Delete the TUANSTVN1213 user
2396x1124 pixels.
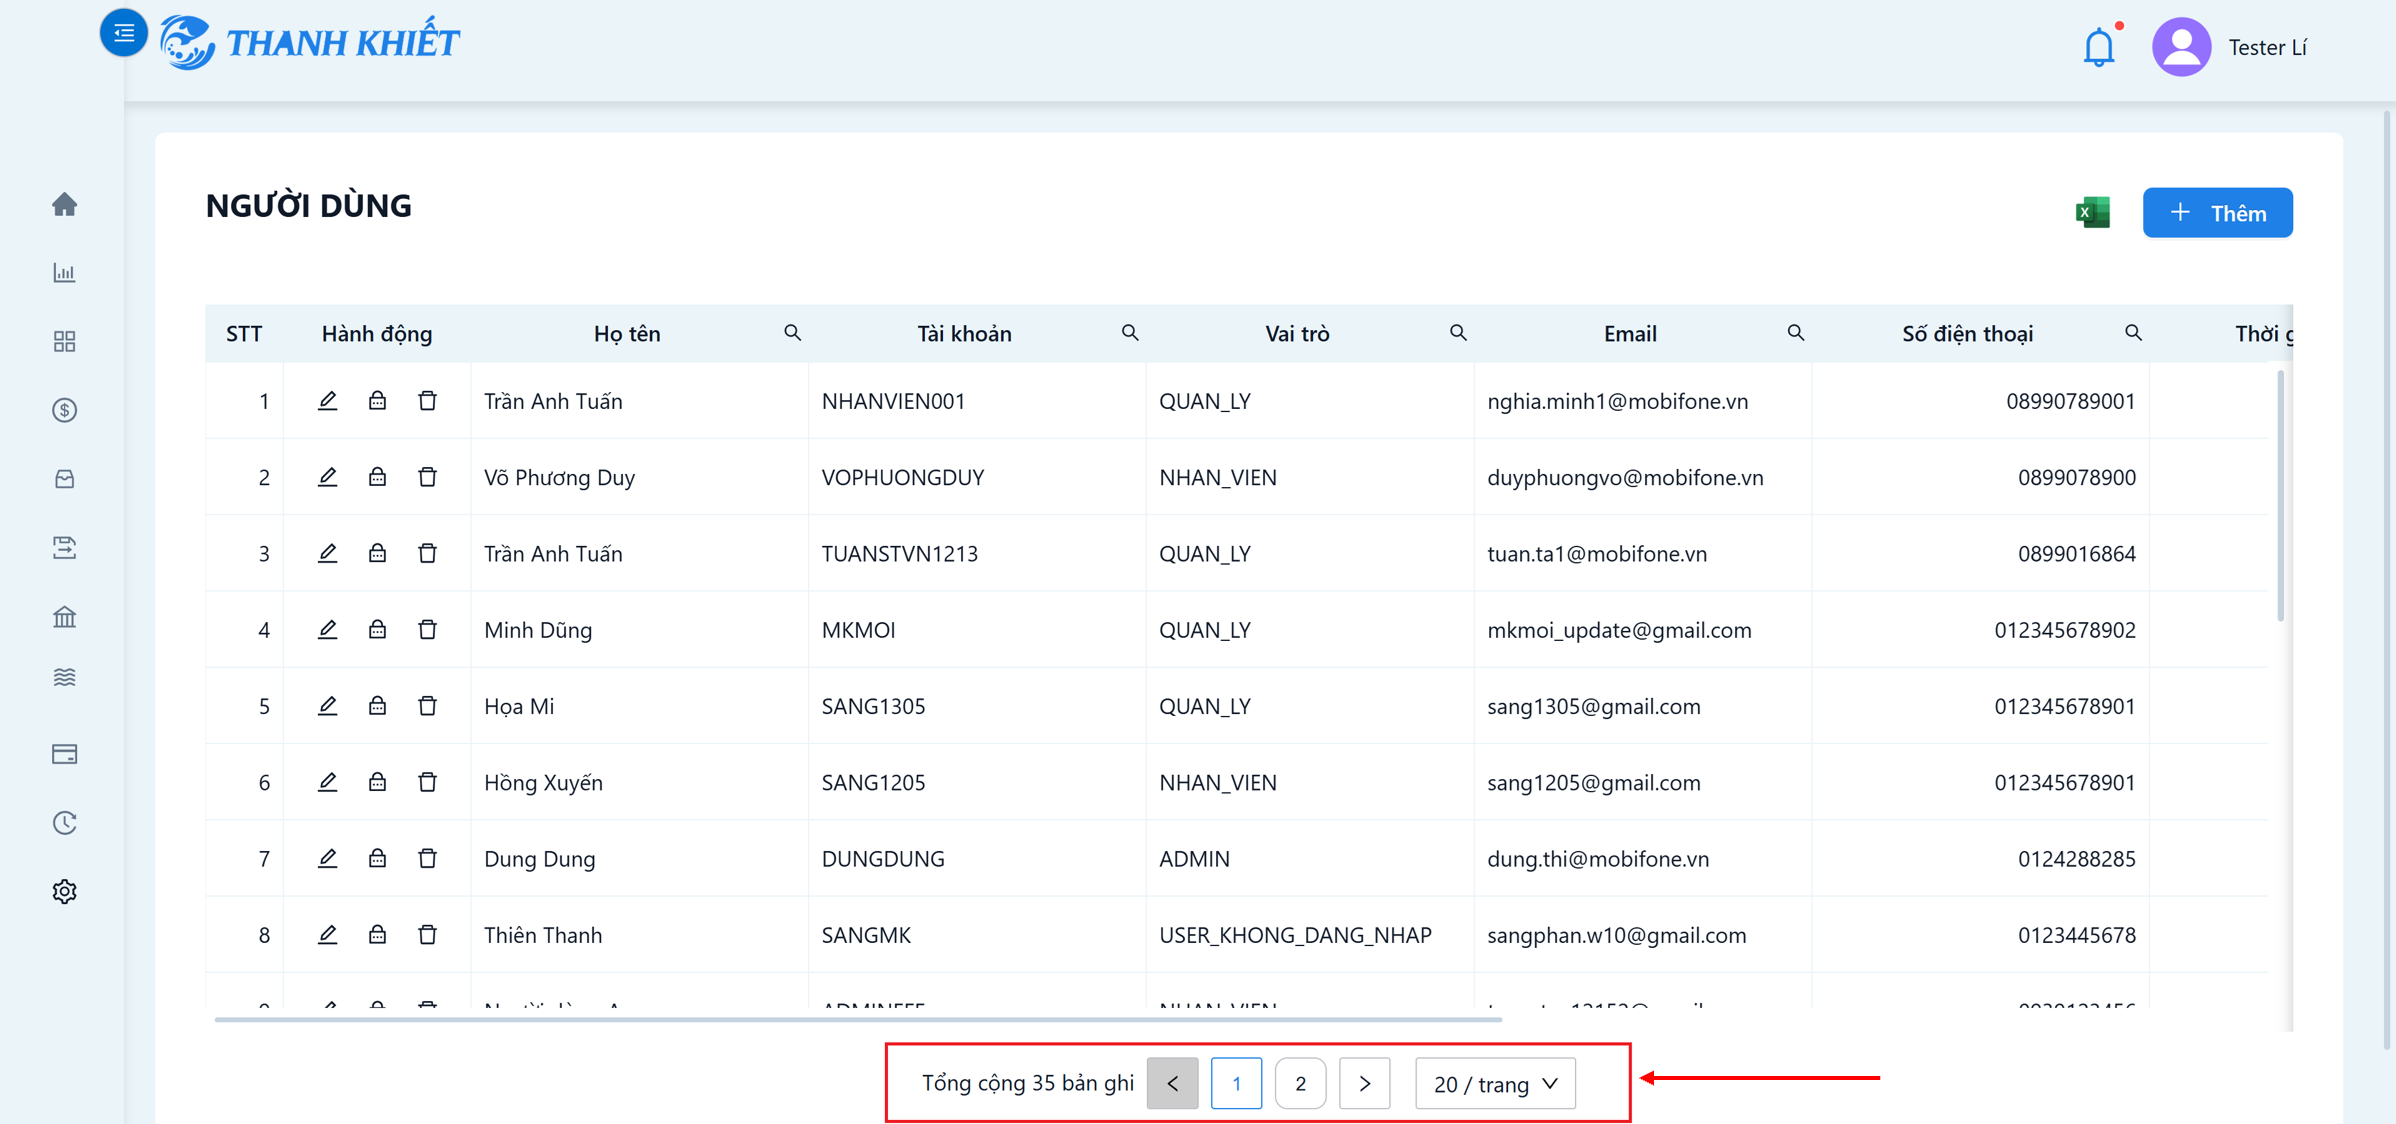point(427,553)
